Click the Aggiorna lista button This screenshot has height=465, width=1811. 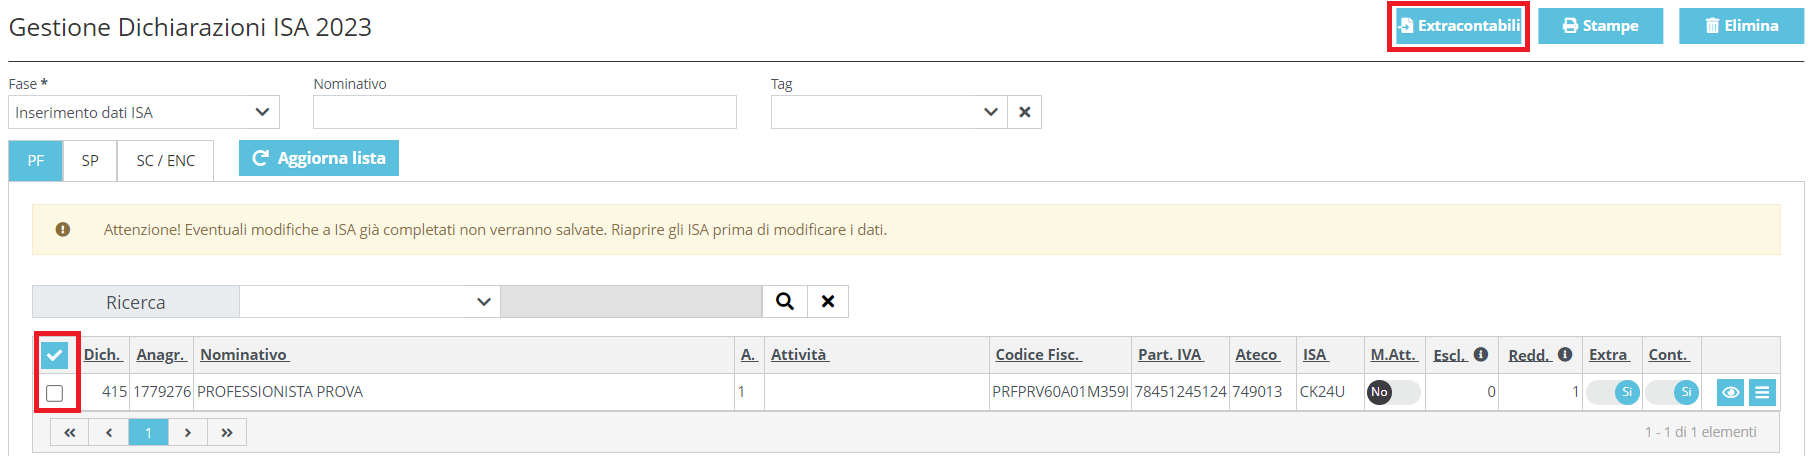coord(319,158)
